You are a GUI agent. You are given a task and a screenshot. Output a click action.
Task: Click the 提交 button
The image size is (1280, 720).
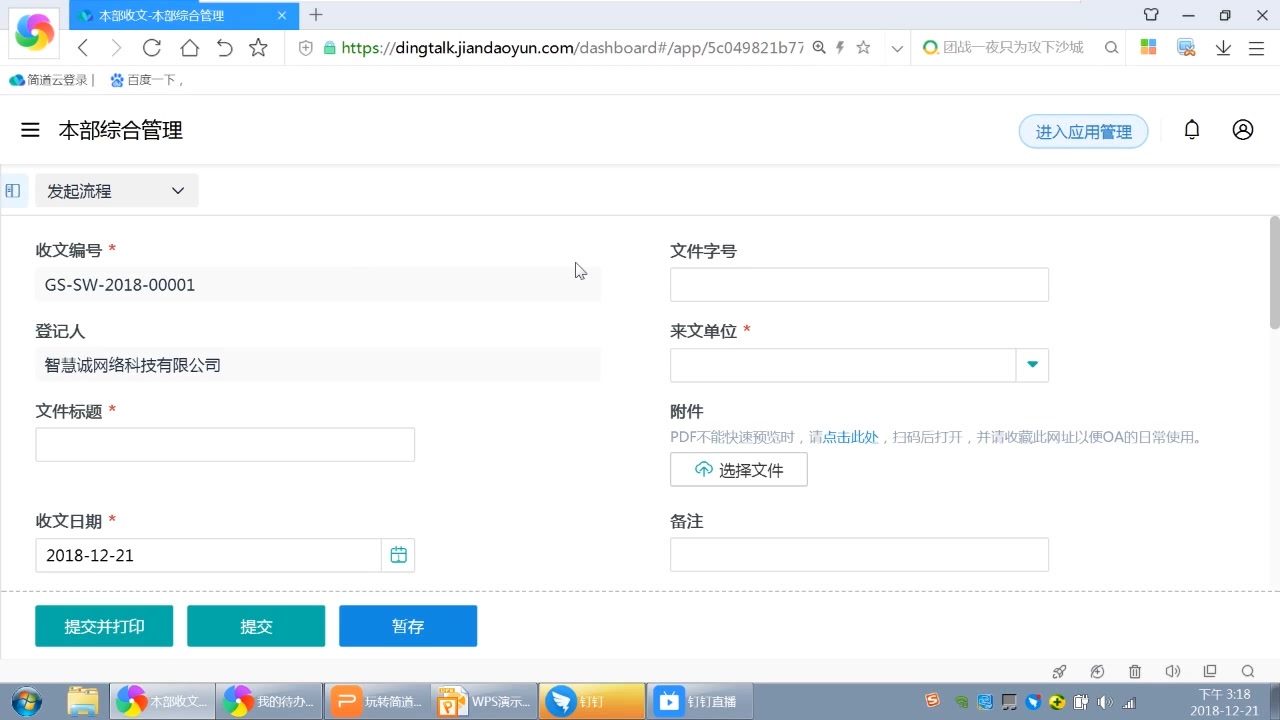point(256,626)
